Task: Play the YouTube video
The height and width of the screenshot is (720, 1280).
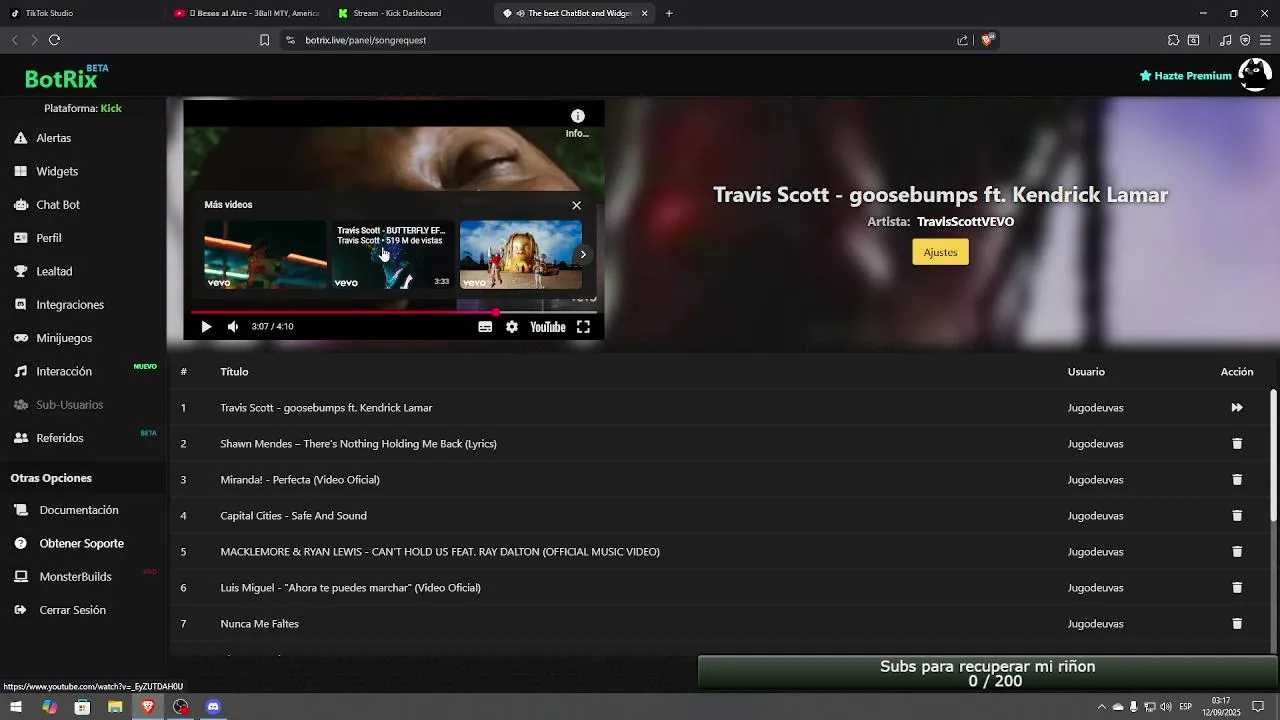Action: point(206,327)
